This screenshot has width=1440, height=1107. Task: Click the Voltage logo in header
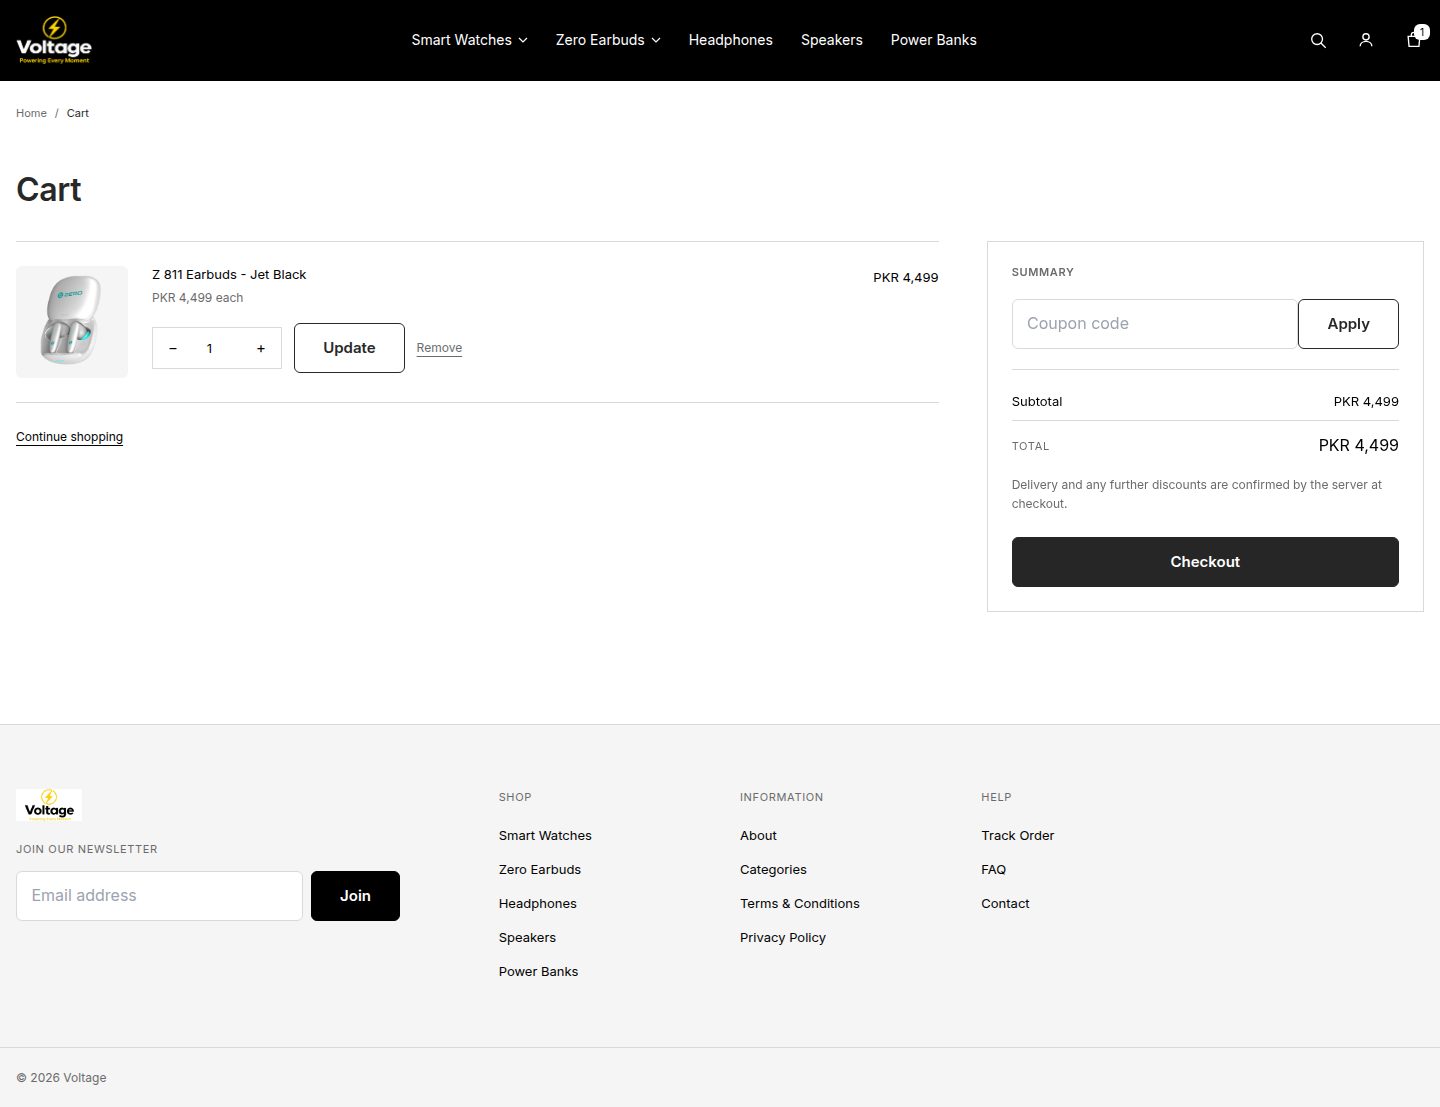[x=54, y=40]
